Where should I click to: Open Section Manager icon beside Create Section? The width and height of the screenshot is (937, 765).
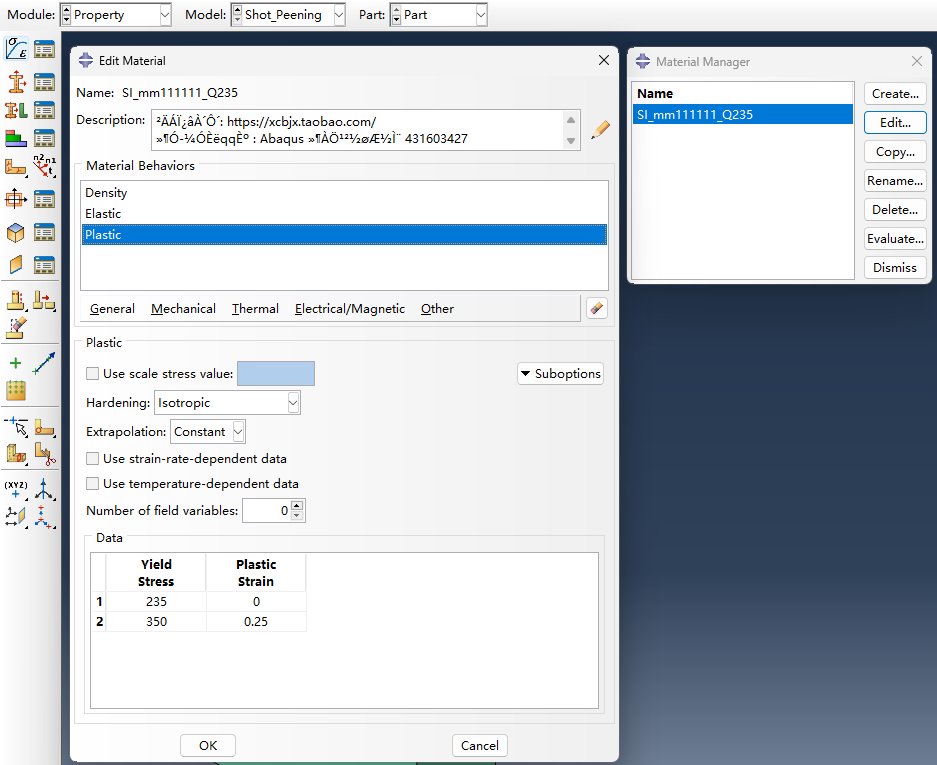point(44,82)
